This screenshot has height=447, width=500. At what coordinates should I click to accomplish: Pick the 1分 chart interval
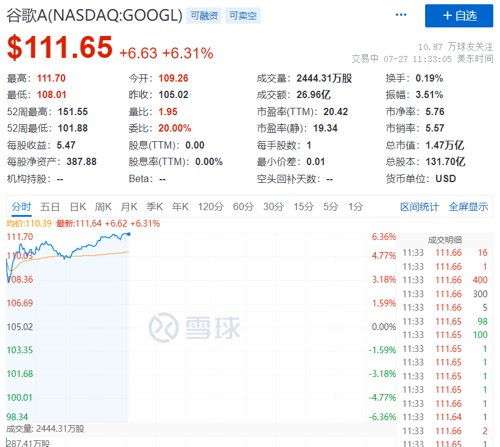click(355, 207)
